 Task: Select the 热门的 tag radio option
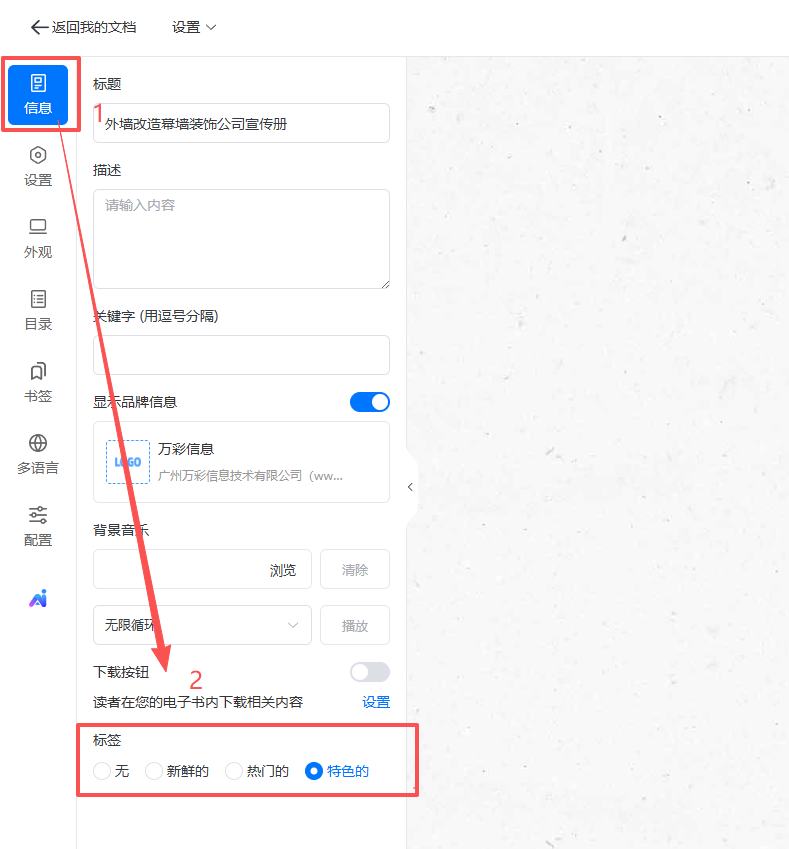click(x=234, y=771)
